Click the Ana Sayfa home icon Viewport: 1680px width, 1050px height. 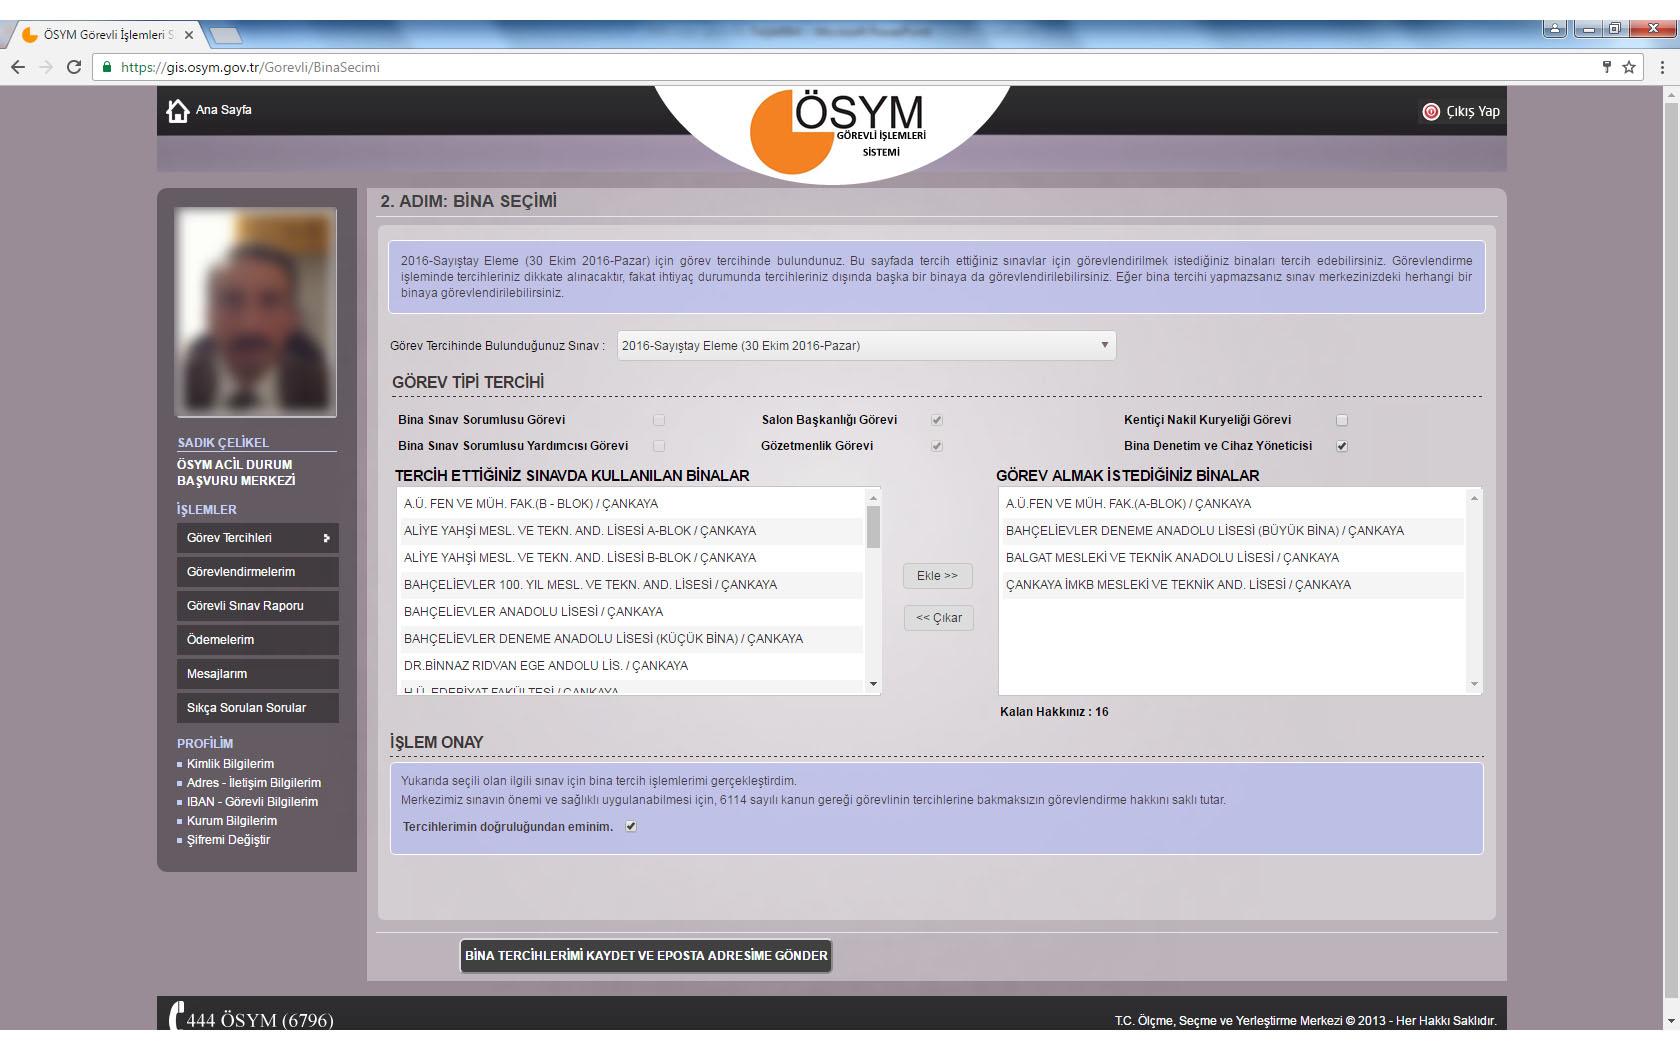point(178,110)
